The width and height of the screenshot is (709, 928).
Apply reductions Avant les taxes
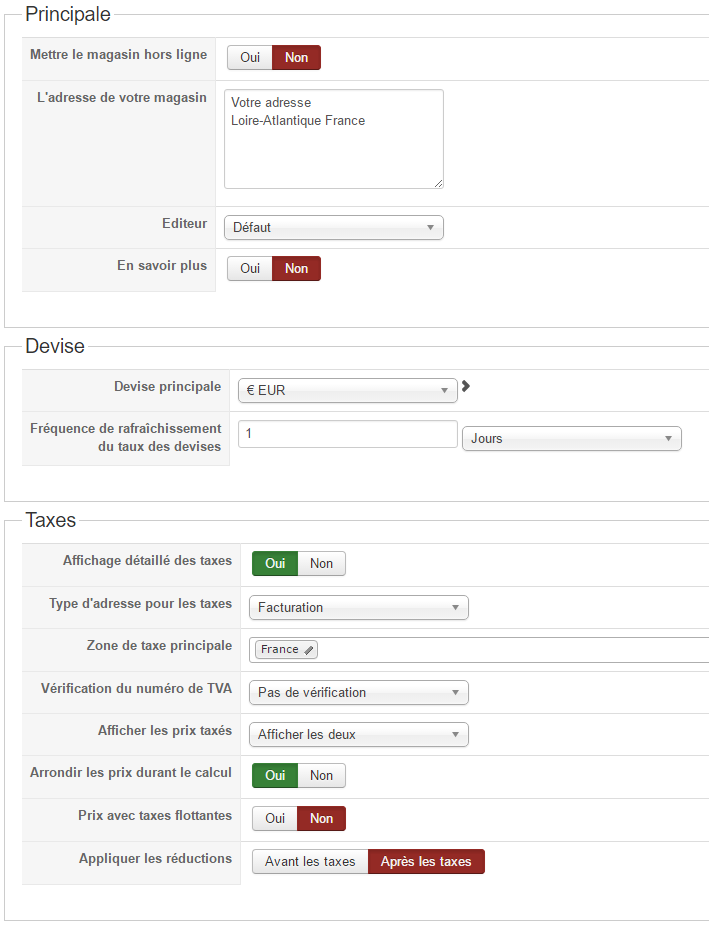(310, 862)
